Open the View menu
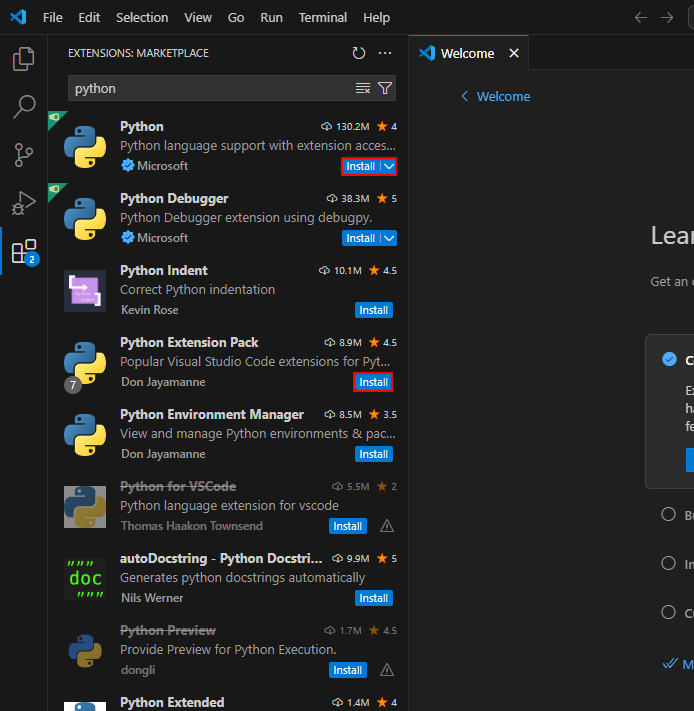 pyautogui.click(x=198, y=18)
